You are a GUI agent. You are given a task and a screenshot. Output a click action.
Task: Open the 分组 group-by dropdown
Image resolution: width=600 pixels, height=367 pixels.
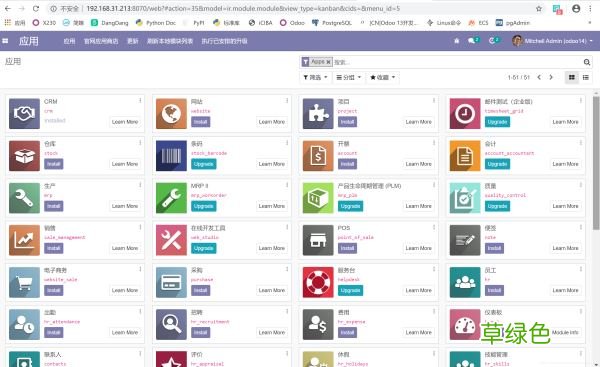coord(349,77)
